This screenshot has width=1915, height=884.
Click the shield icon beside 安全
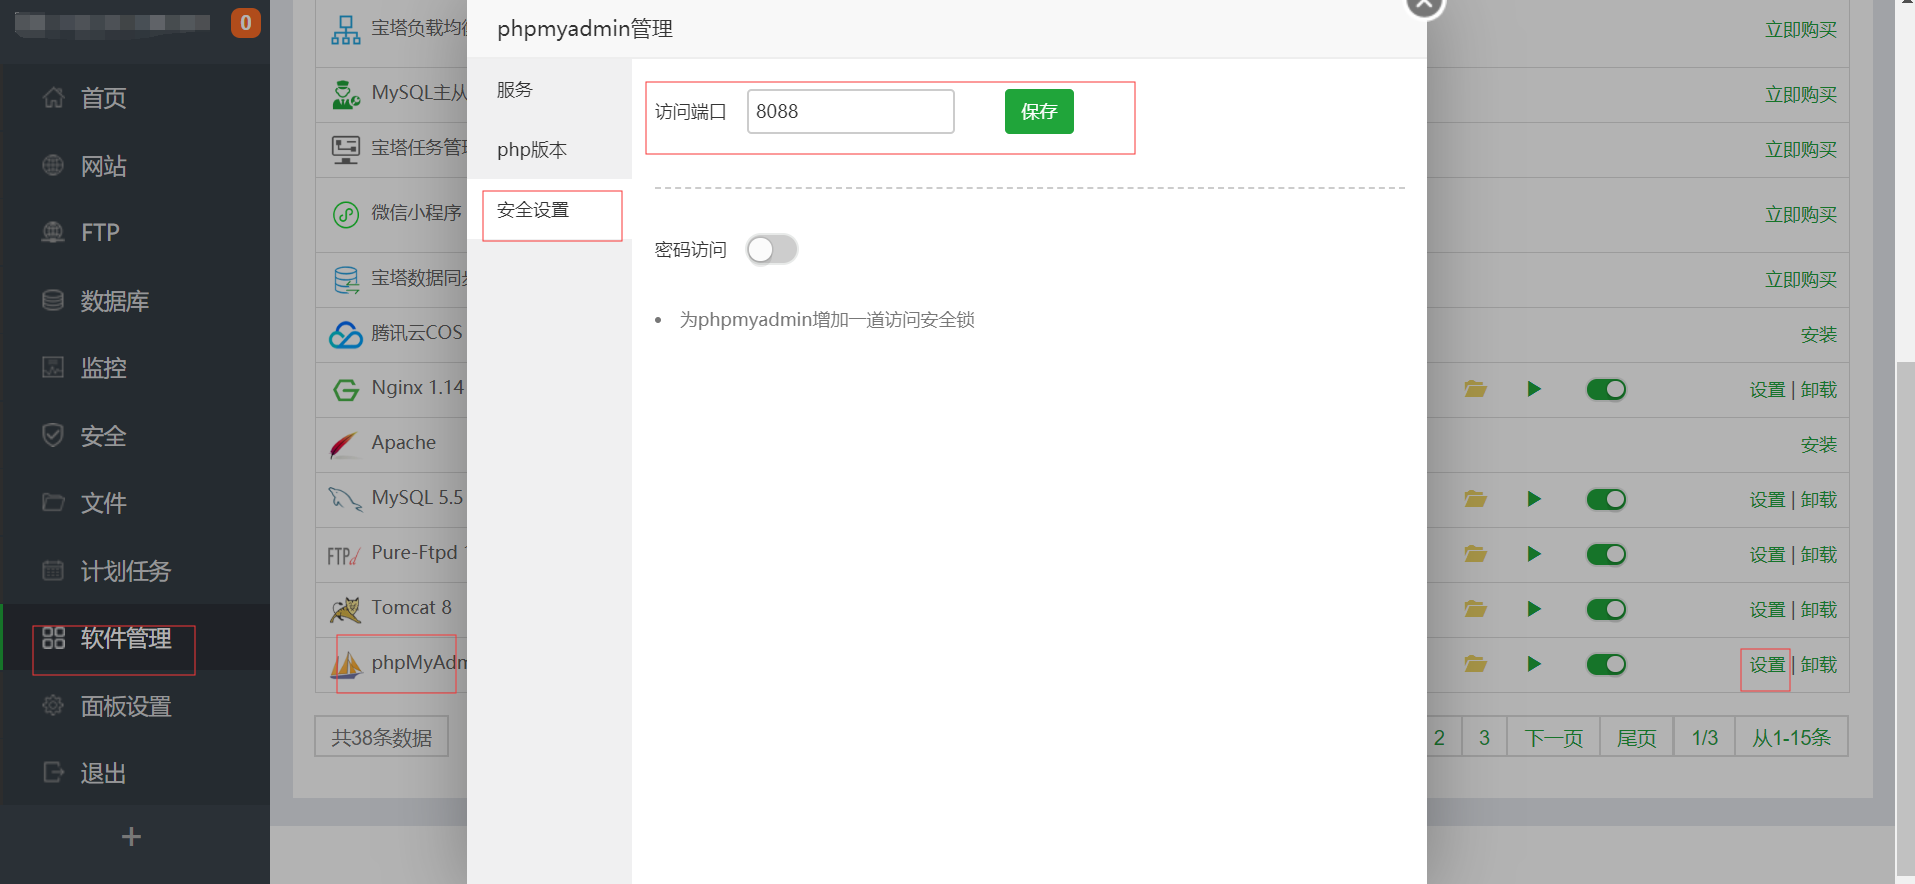click(x=53, y=435)
